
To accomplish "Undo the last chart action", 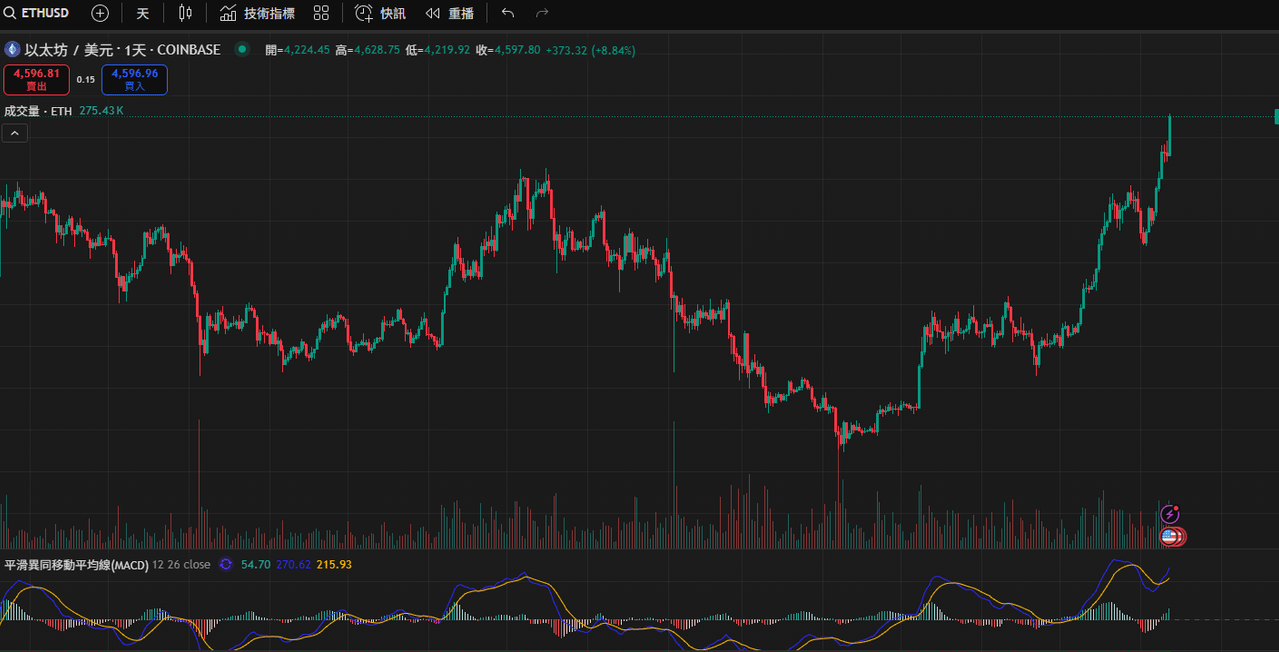I will 508,13.
